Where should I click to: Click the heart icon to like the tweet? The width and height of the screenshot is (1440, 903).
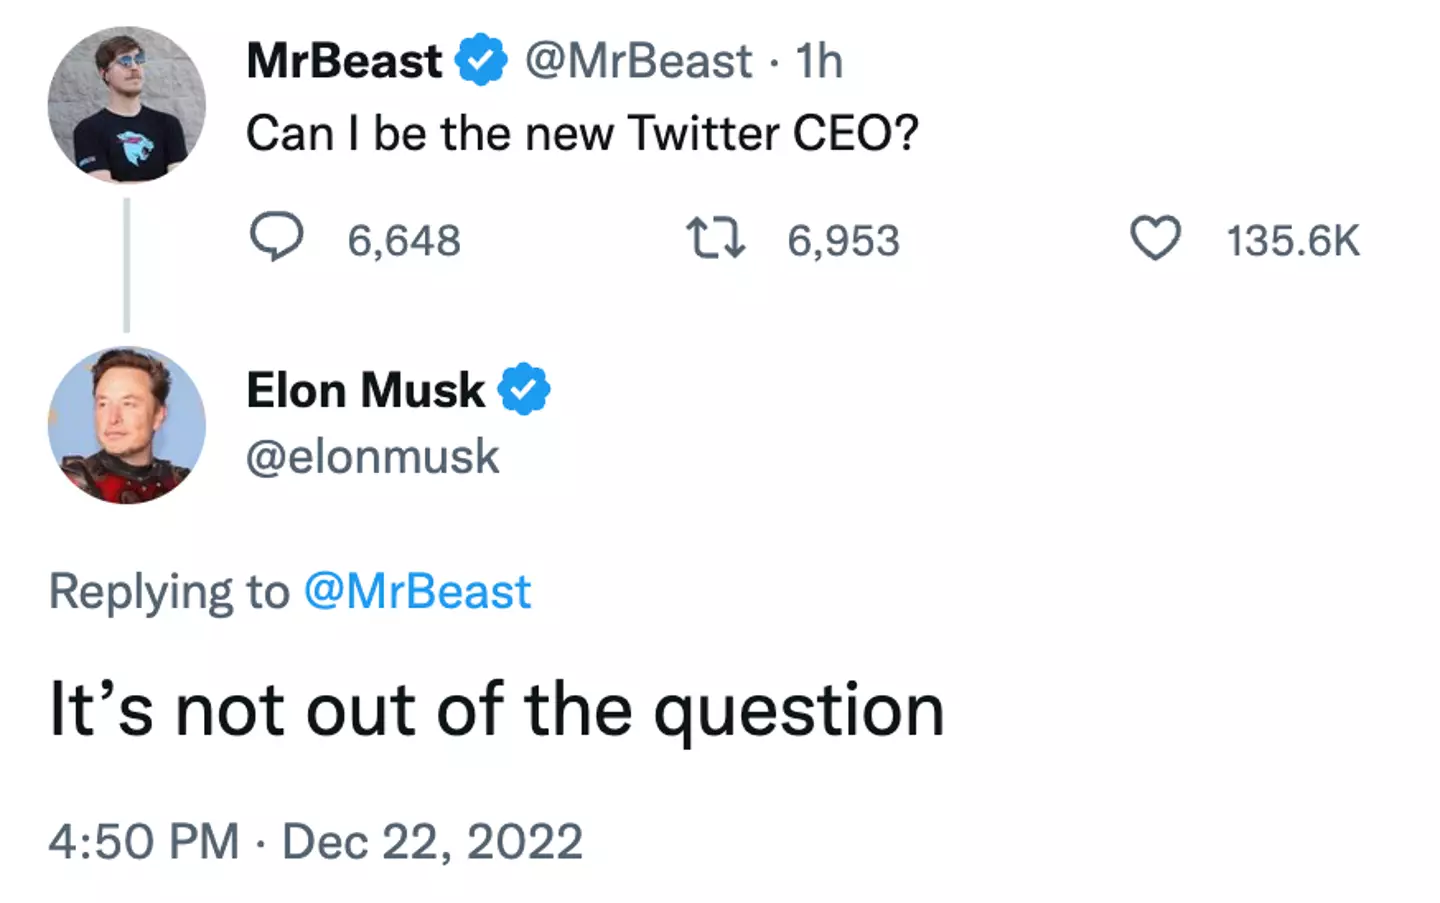pos(1155,238)
